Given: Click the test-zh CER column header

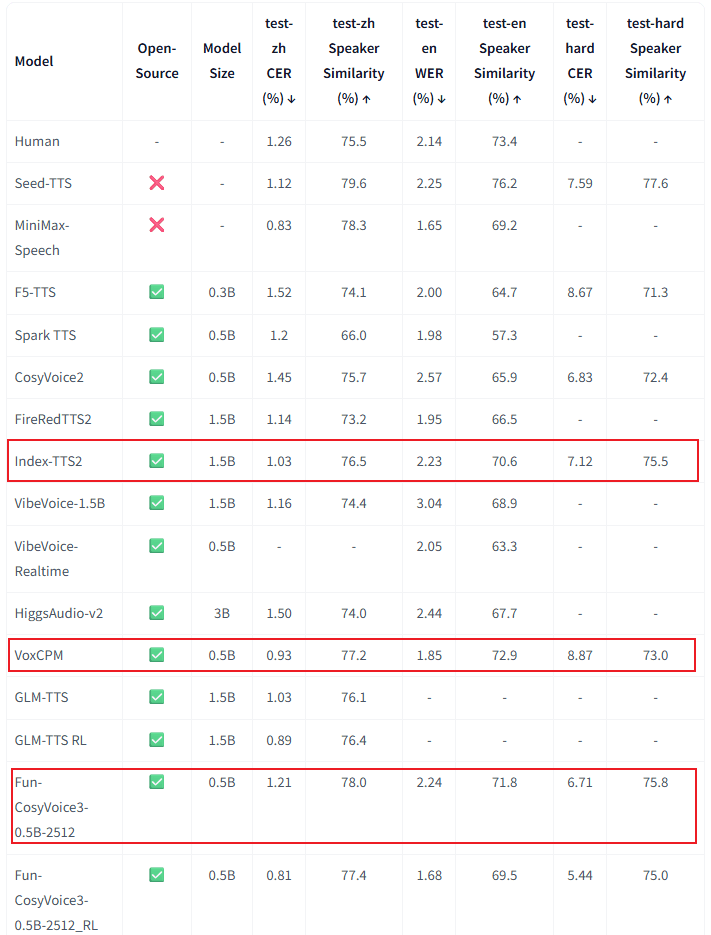Looking at the screenshot, I should point(279,61).
